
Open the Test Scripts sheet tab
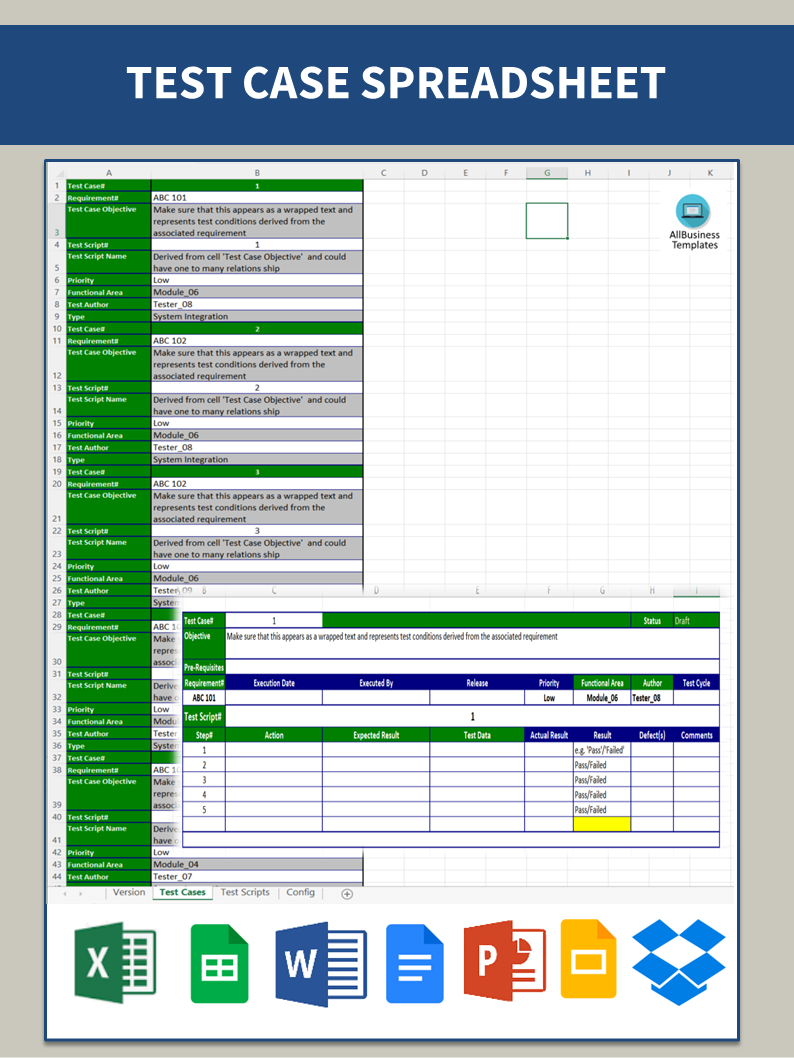[x=245, y=892]
